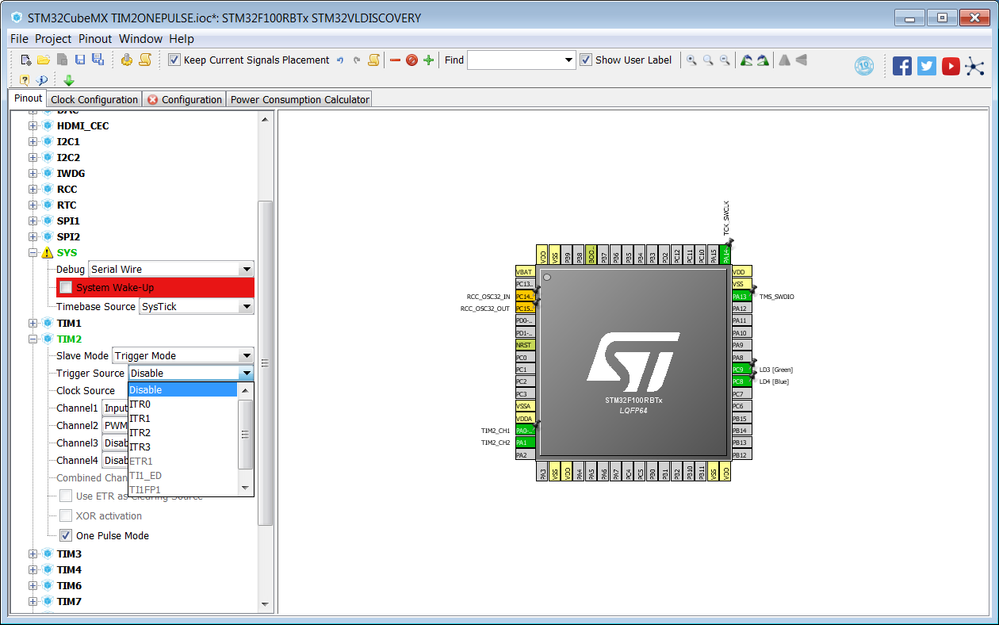Click the zoom out magnifier icon
The image size is (999, 625).
724,60
